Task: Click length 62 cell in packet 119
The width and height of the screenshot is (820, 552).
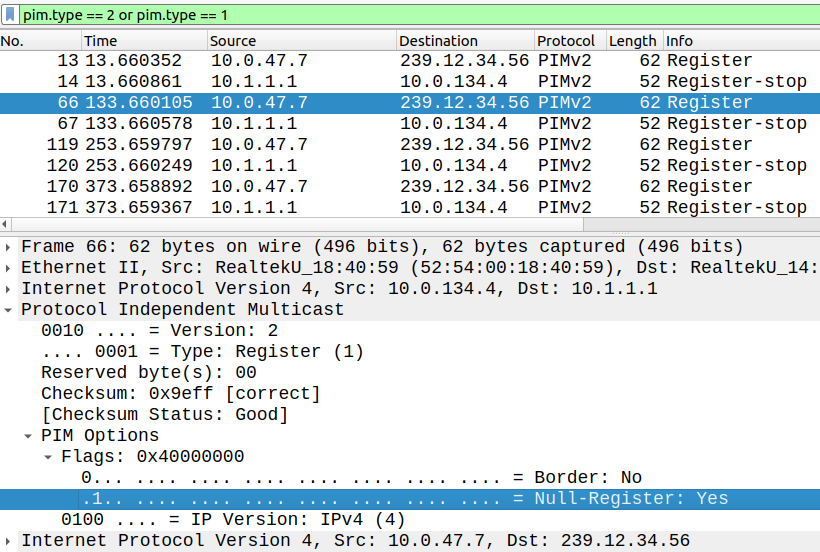Action: click(650, 144)
